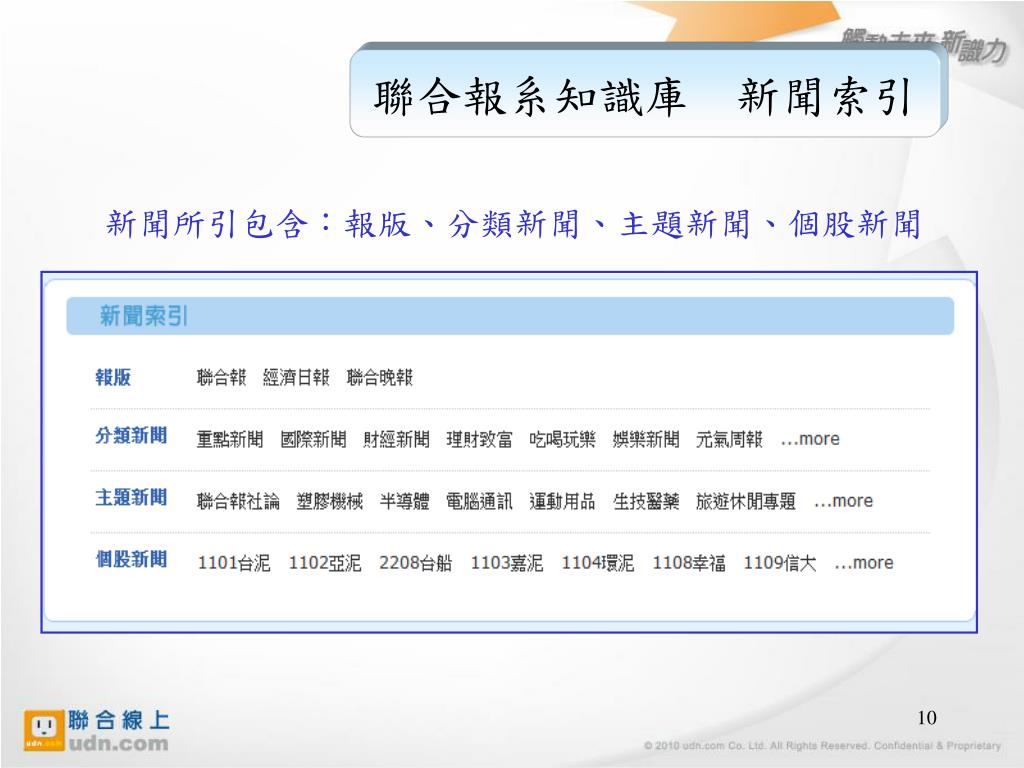Expand more in the 主題新聞 row
Viewport: 1024px width, 768px height.
tap(843, 502)
